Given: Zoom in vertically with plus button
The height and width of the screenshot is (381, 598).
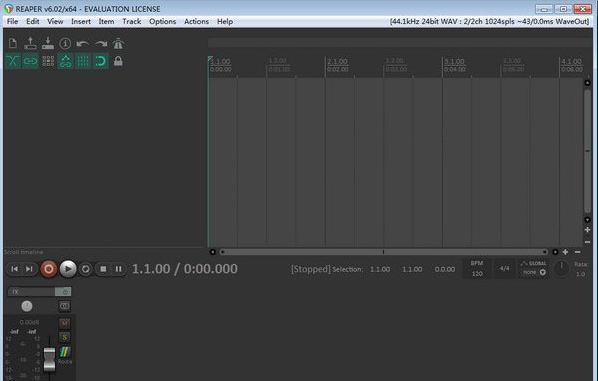Looking at the screenshot, I should [x=587, y=230].
